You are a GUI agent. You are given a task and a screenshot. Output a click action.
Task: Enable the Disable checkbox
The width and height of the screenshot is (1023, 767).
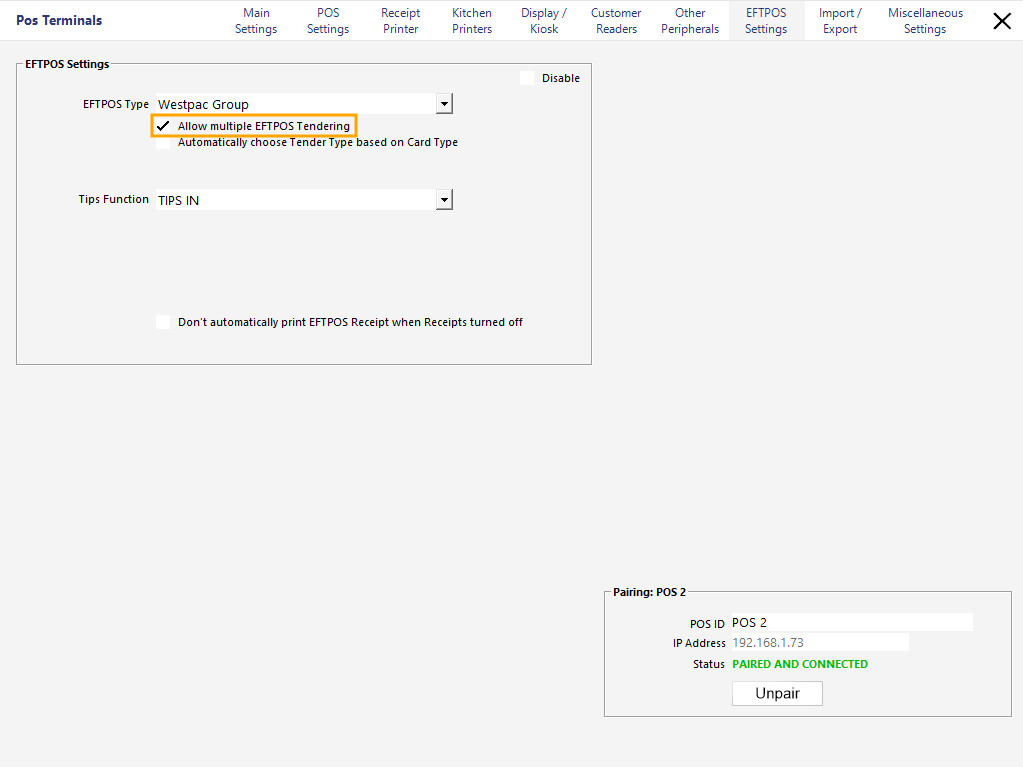[x=528, y=78]
